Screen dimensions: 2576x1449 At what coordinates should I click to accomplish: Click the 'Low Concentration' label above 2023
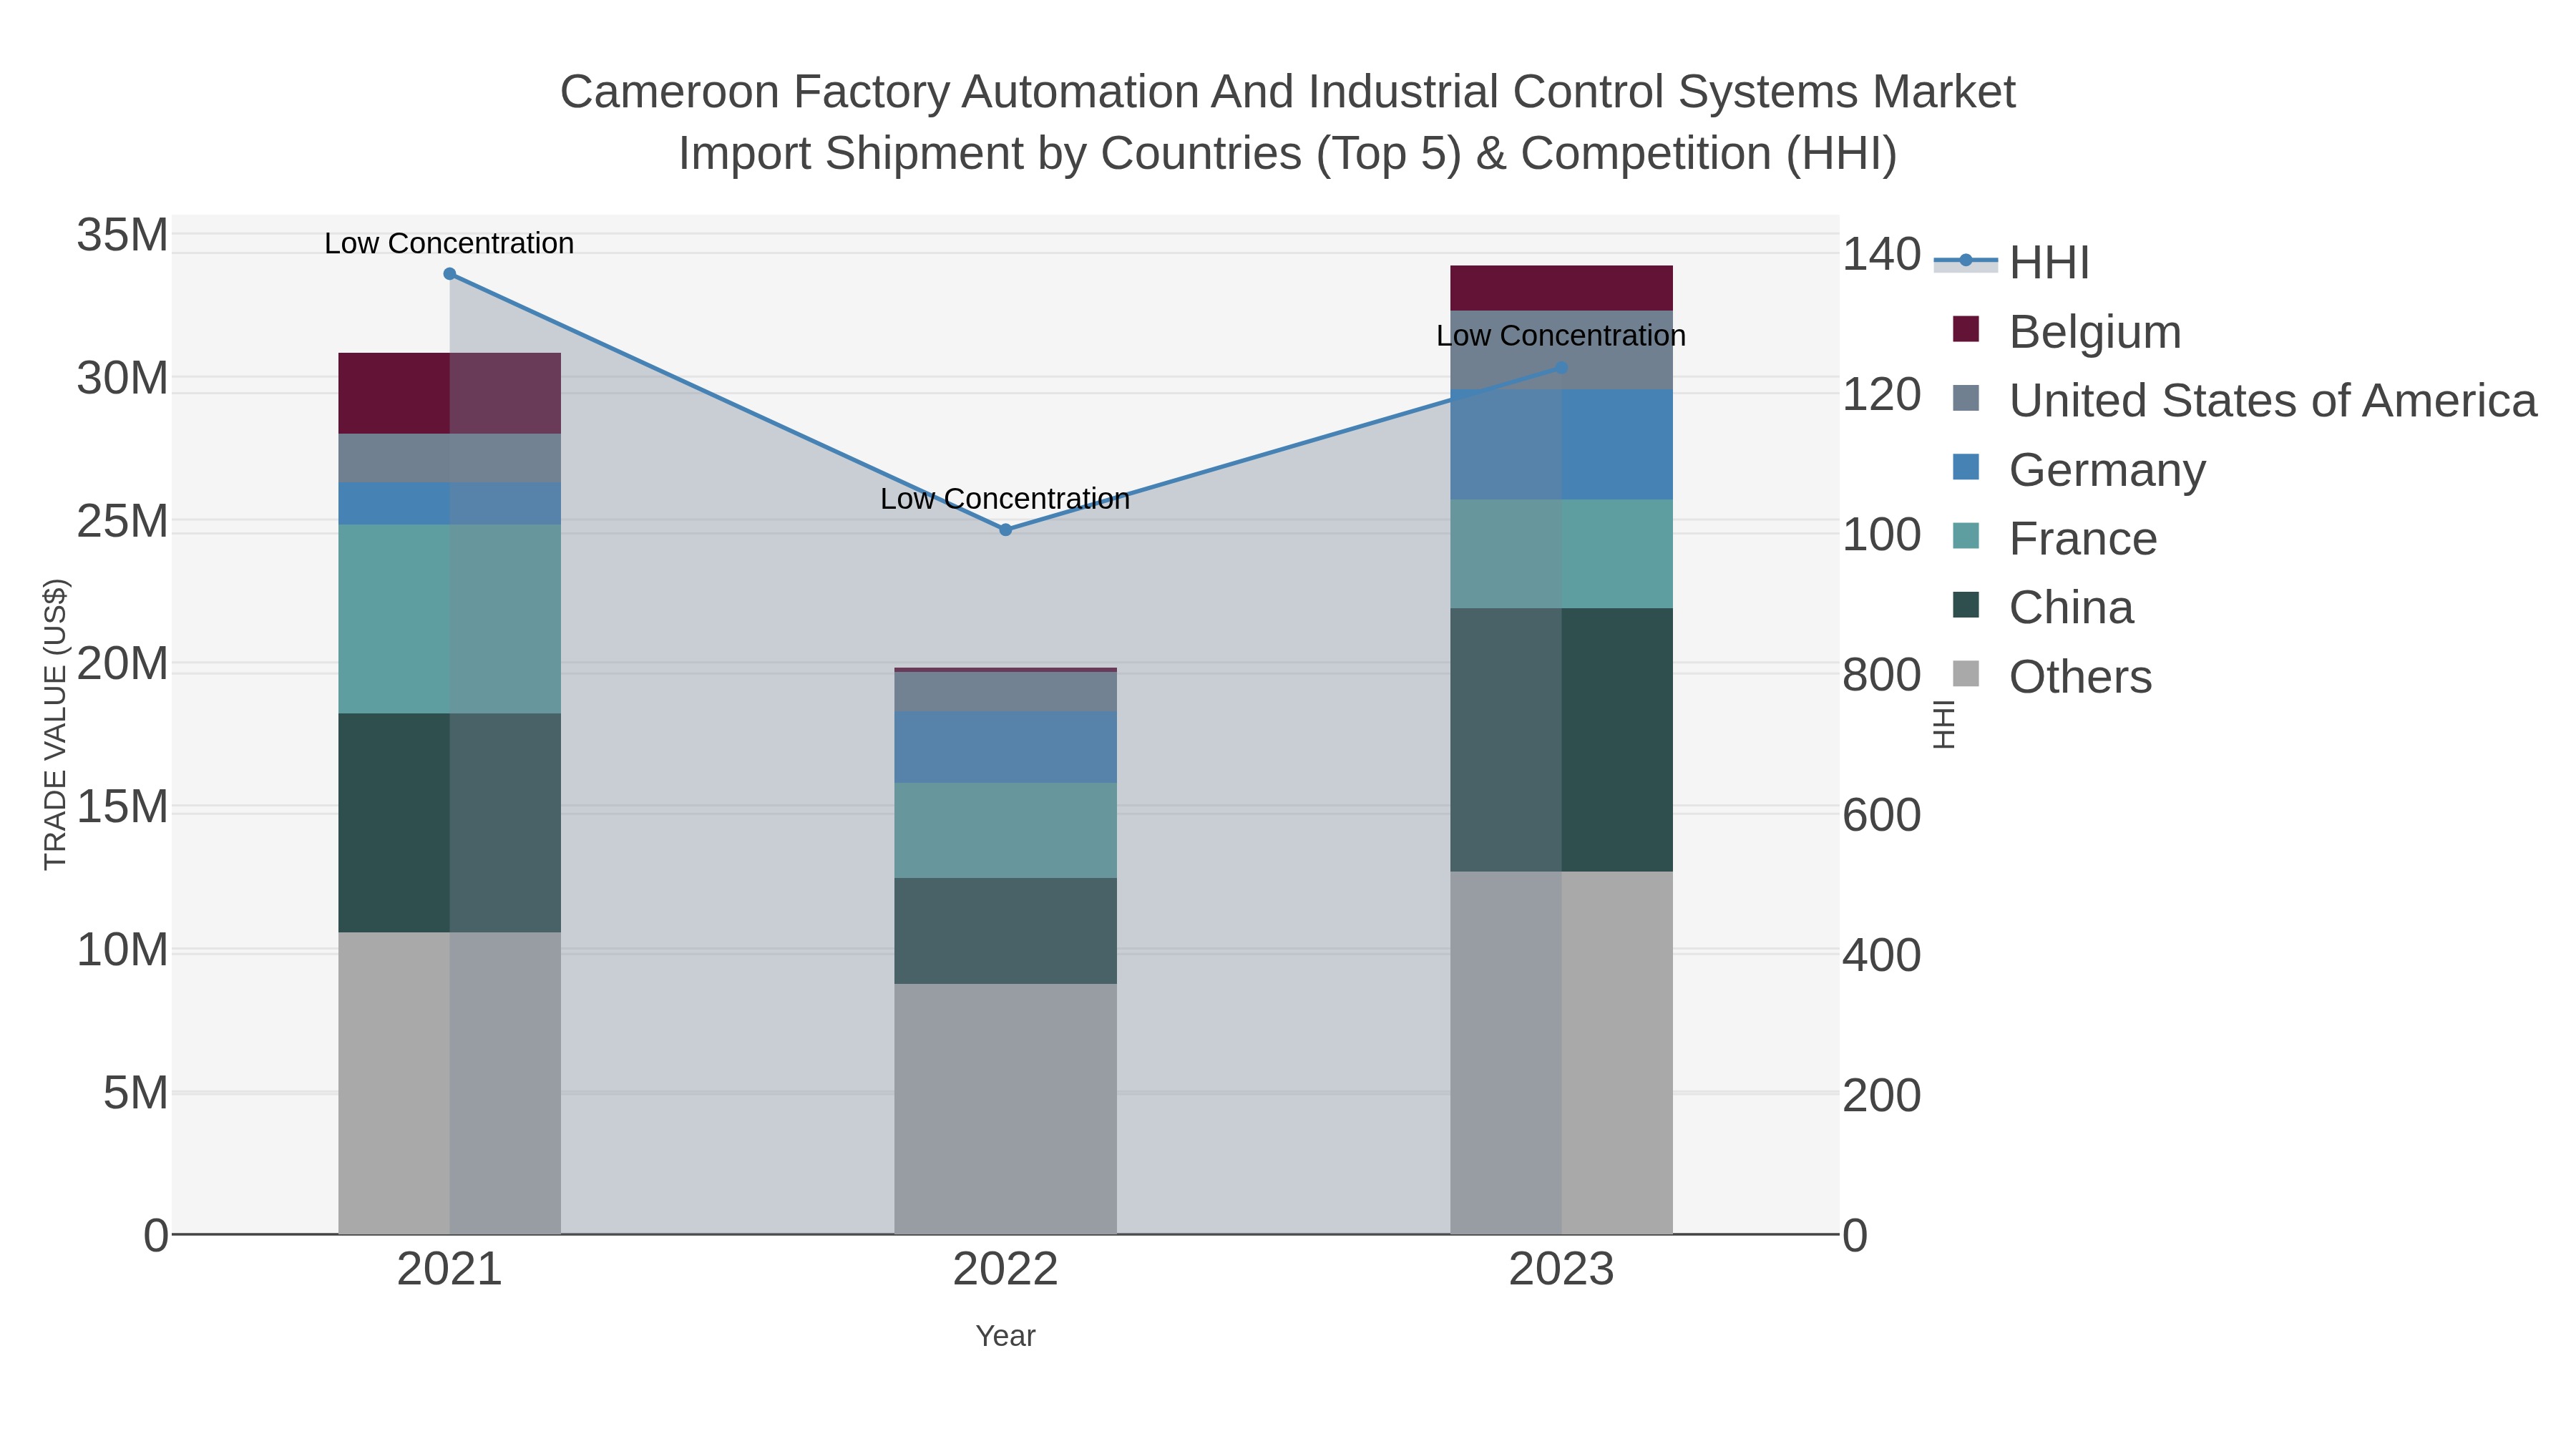pos(1561,336)
